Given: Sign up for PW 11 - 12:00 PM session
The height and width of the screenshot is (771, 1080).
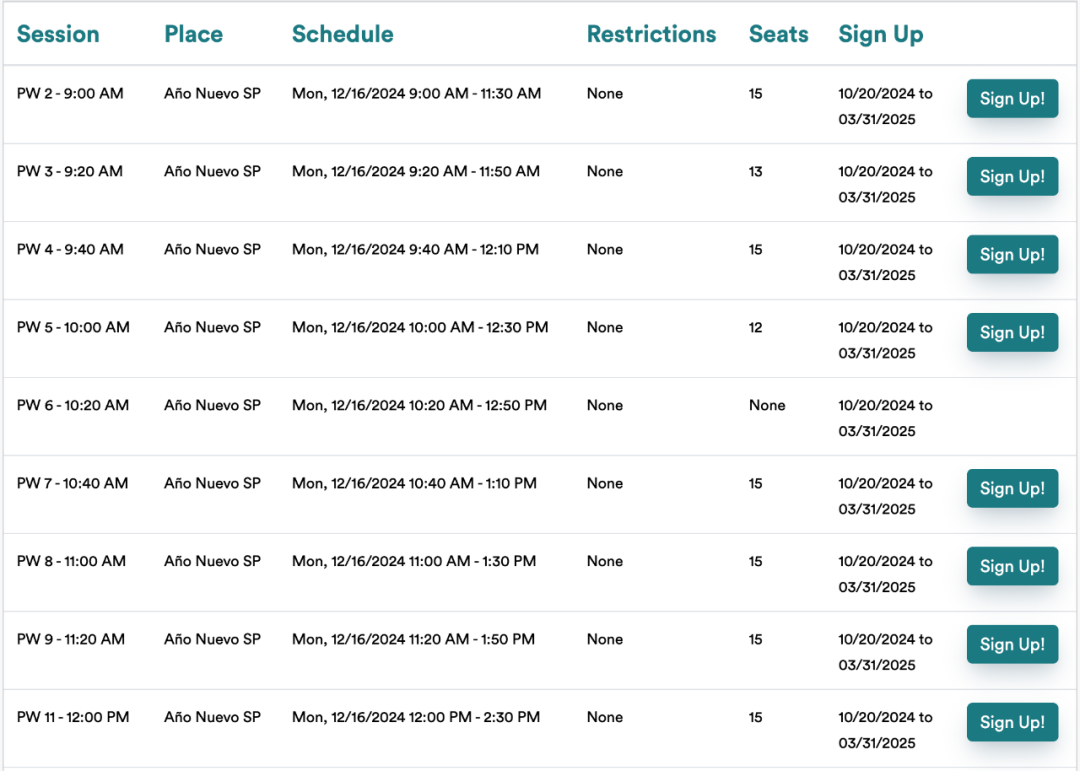Looking at the screenshot, I should (1012, 722).
